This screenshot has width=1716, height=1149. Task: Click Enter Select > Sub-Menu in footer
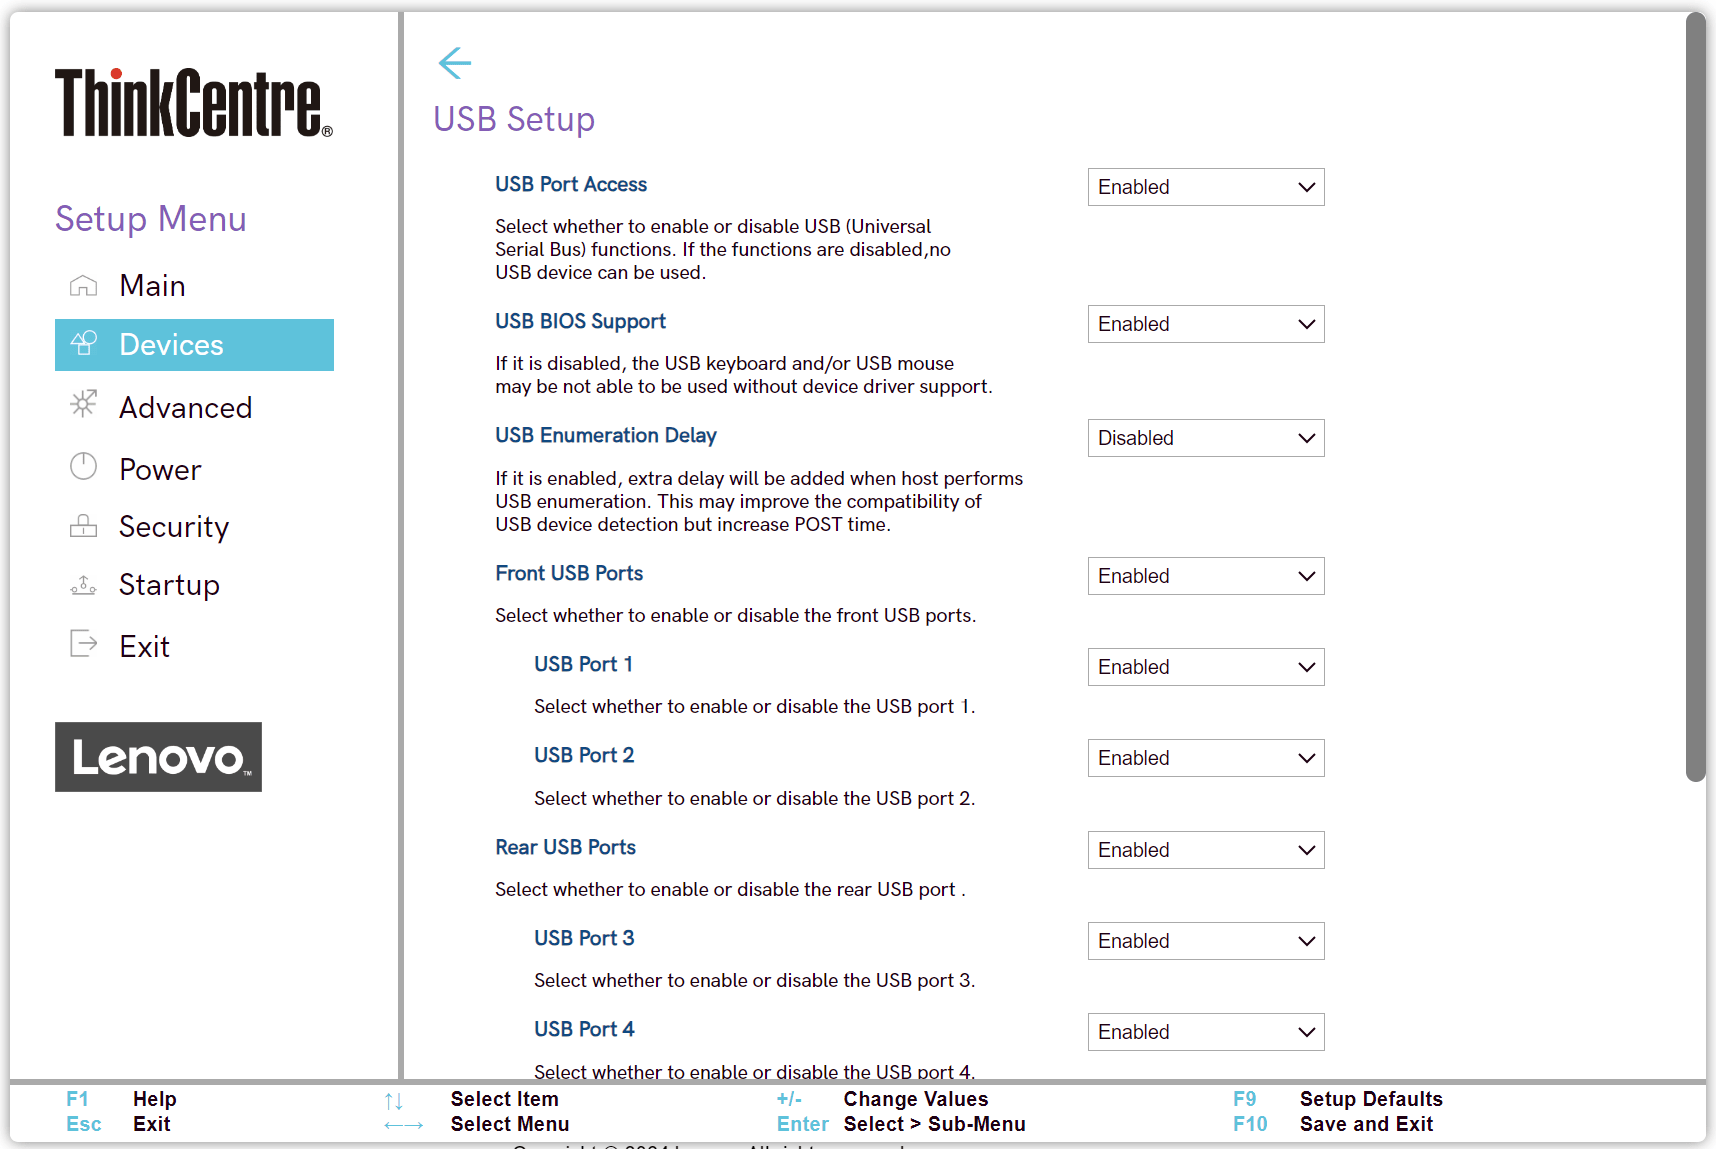coord(901,1124)
